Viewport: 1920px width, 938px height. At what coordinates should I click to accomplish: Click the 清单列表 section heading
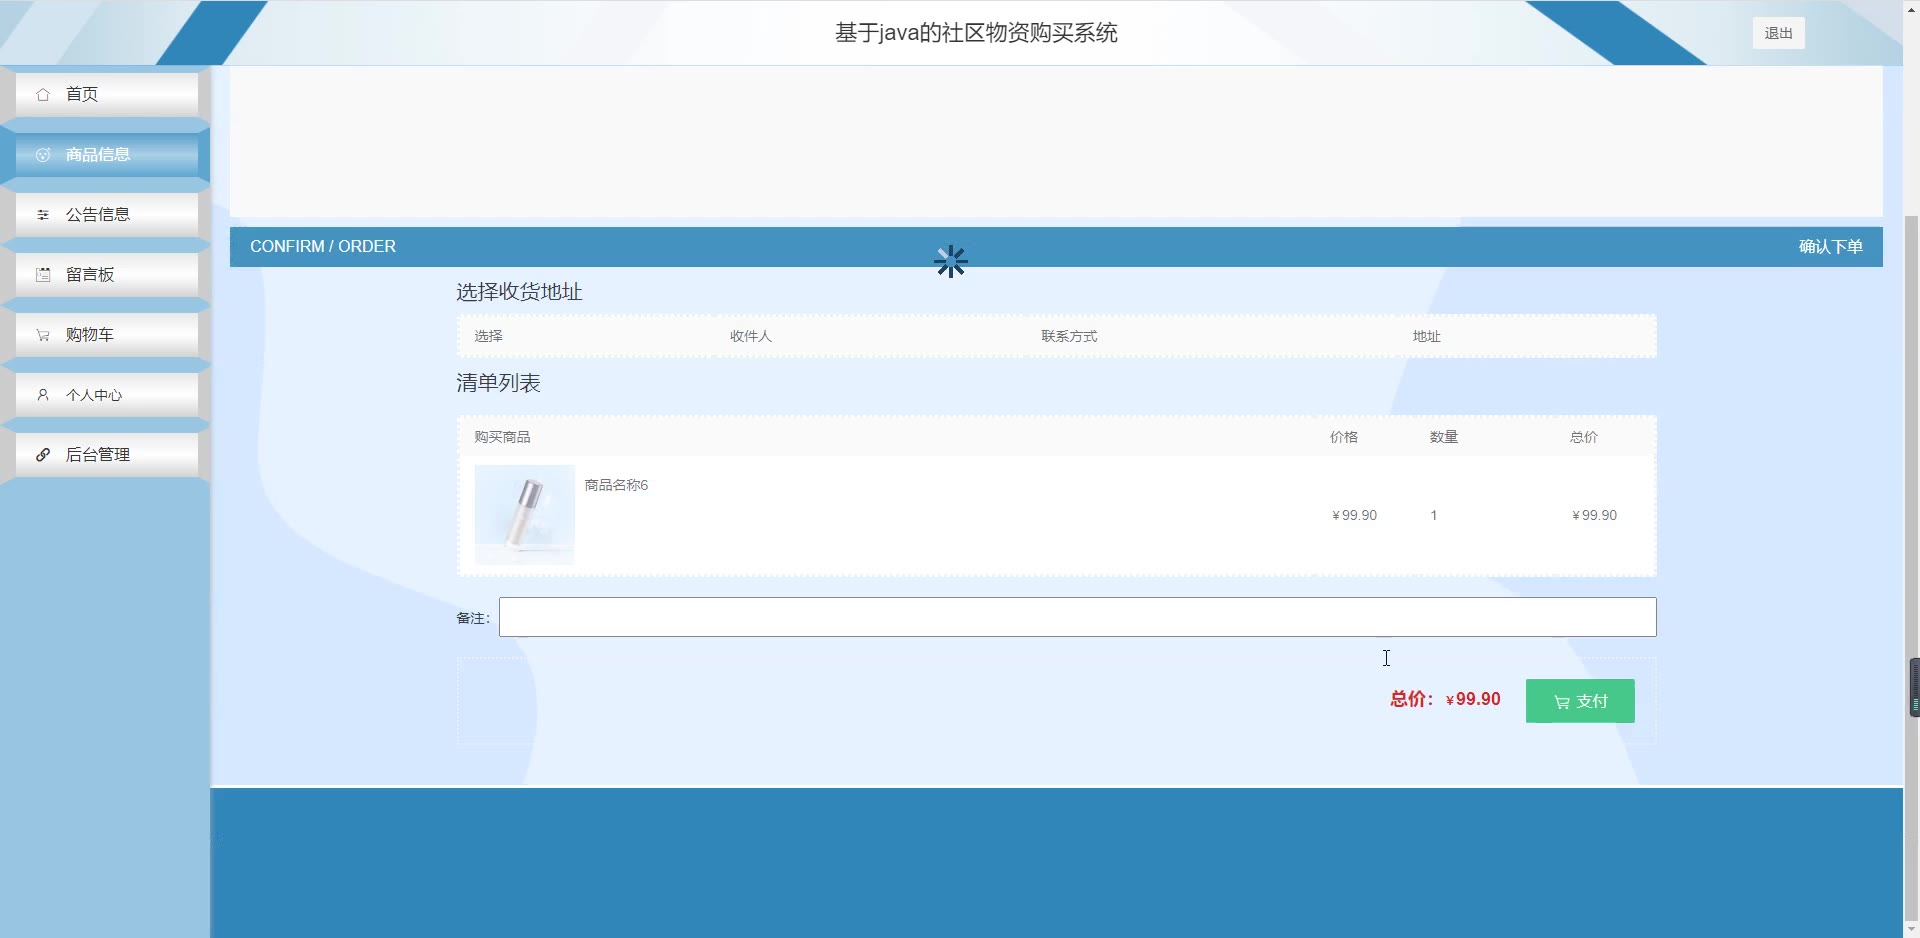[498, 383]
